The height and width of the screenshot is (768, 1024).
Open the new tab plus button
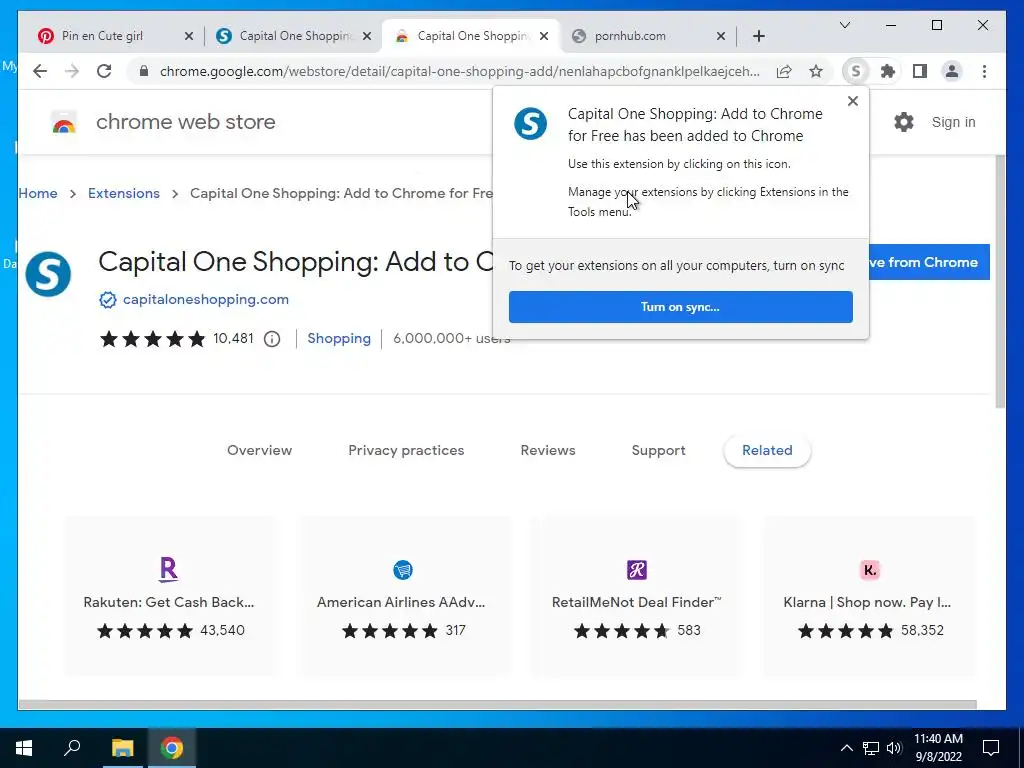[758, 36]
